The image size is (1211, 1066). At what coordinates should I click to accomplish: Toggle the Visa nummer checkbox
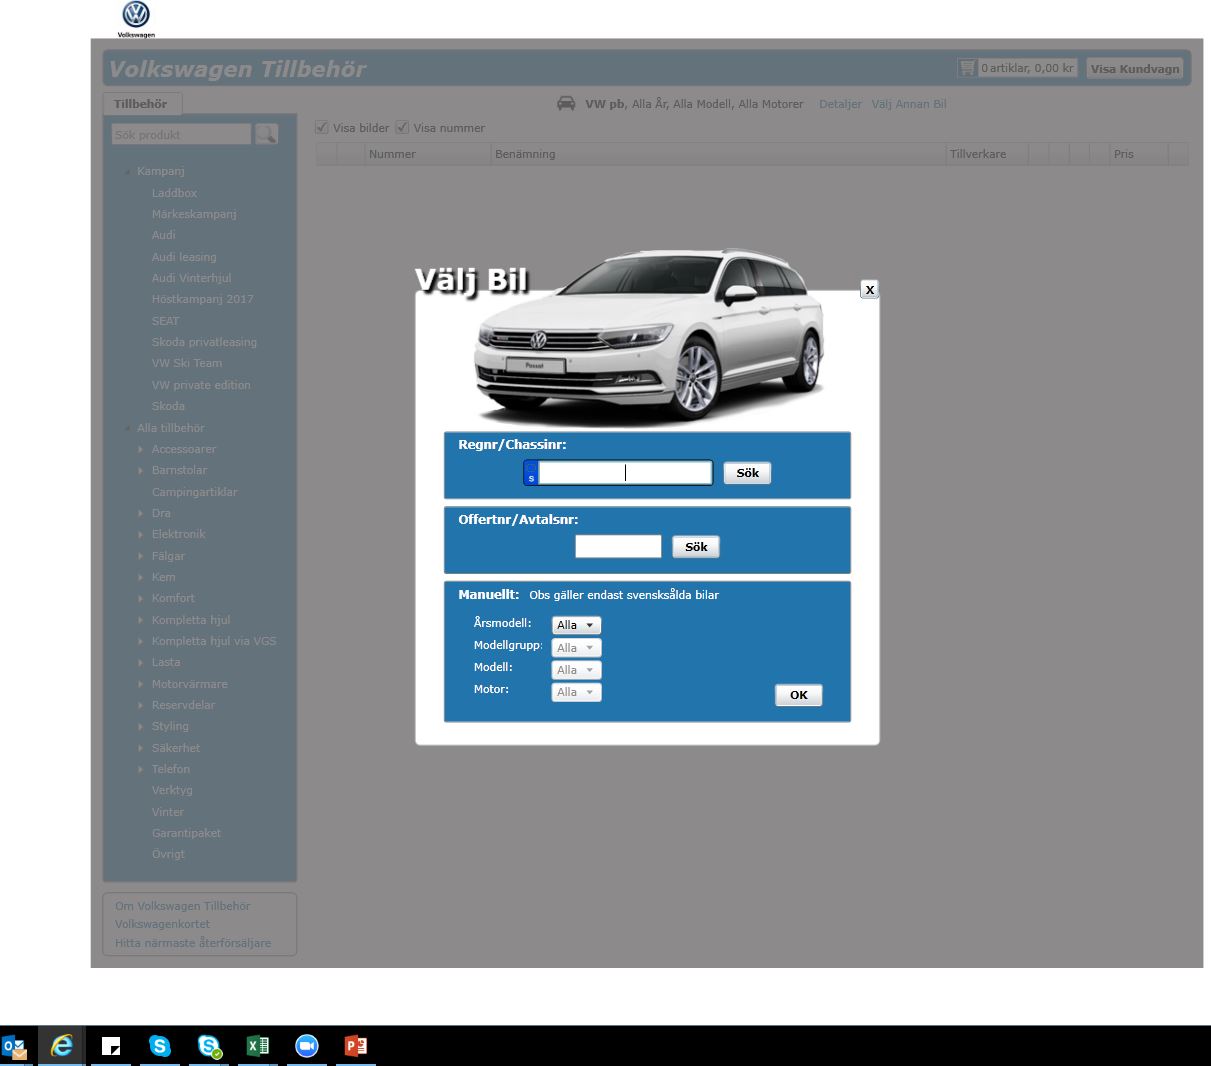click(x=403, y=128)
